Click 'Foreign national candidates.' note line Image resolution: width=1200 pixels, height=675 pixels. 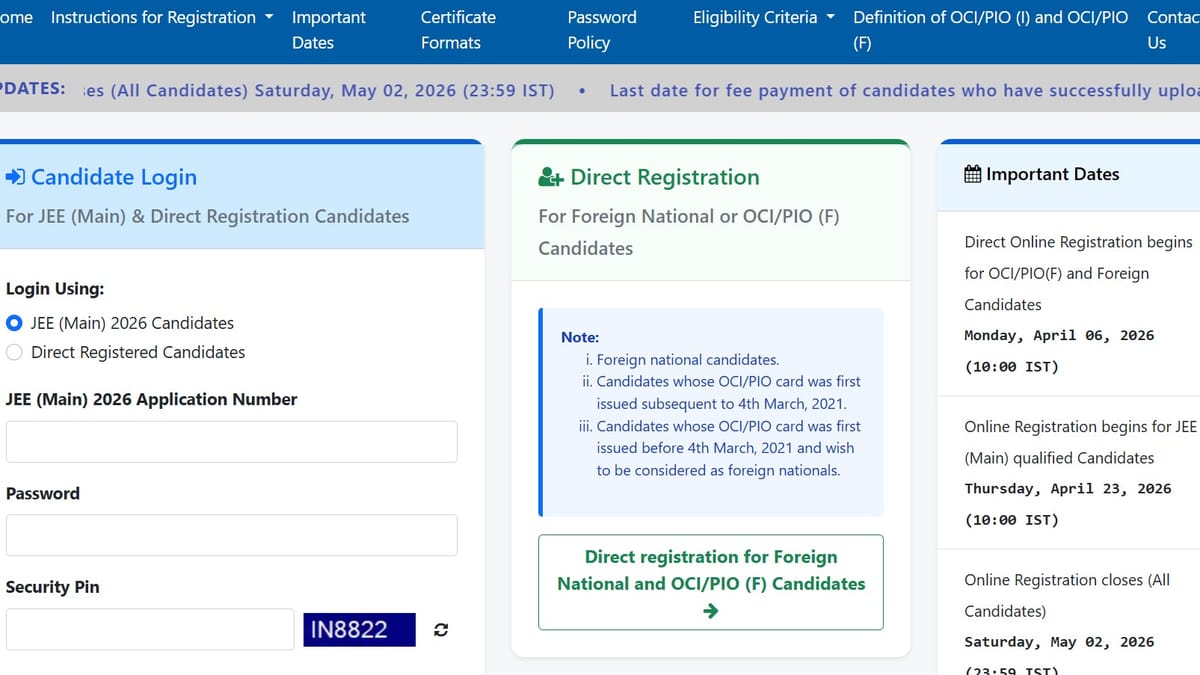pos(687,360)
